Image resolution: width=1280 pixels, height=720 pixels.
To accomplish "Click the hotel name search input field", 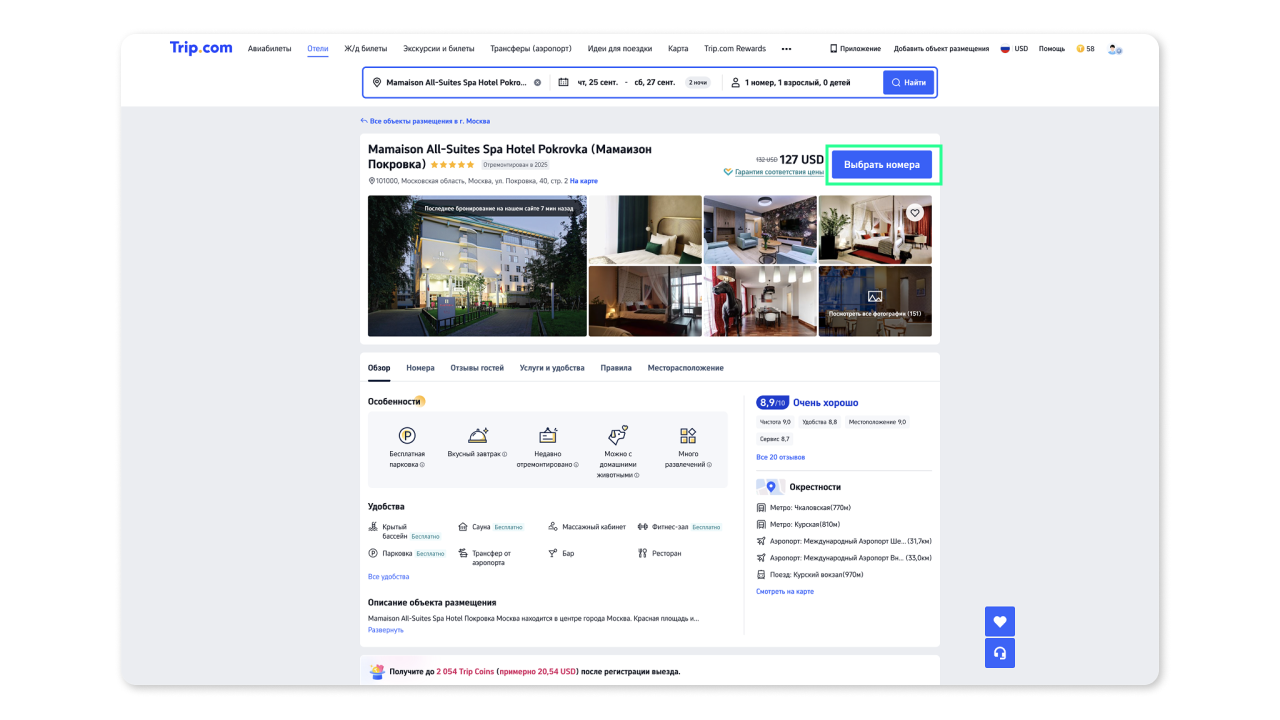I will pos(456,83).
